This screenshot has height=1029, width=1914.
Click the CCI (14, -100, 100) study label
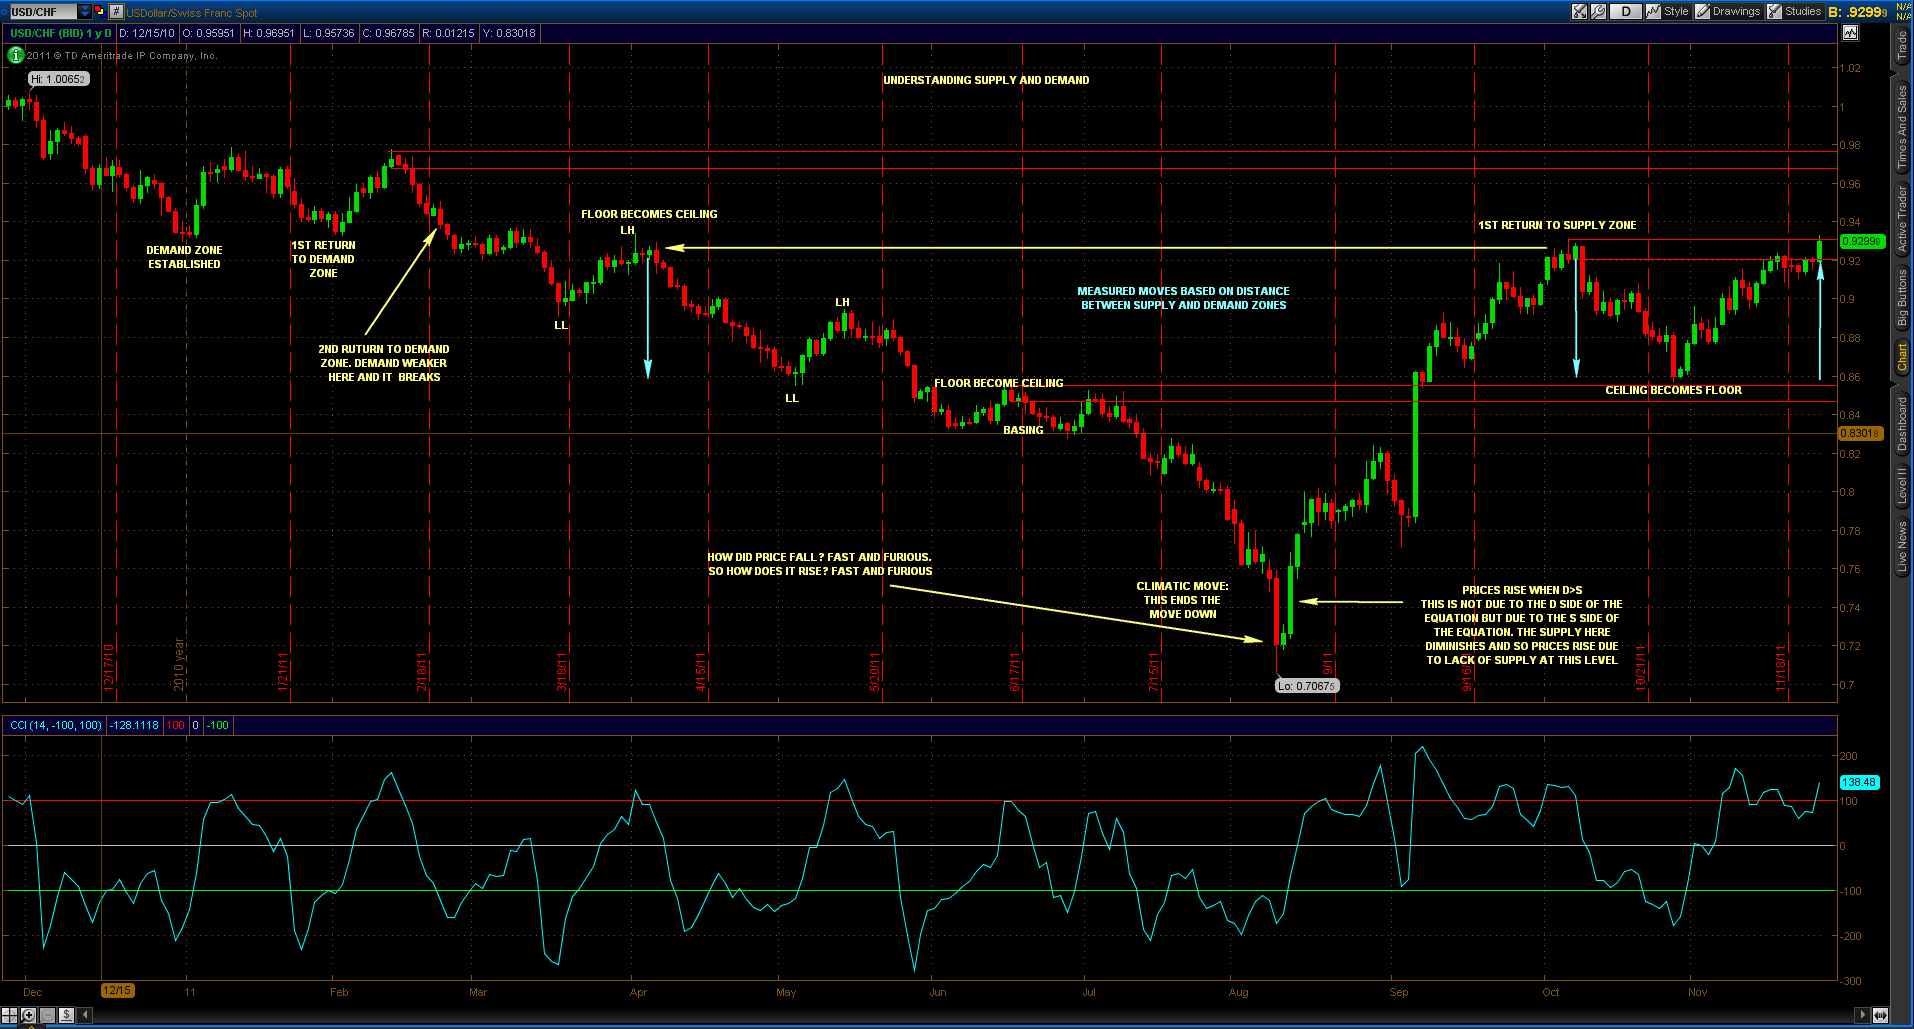(x=55, y=725)
